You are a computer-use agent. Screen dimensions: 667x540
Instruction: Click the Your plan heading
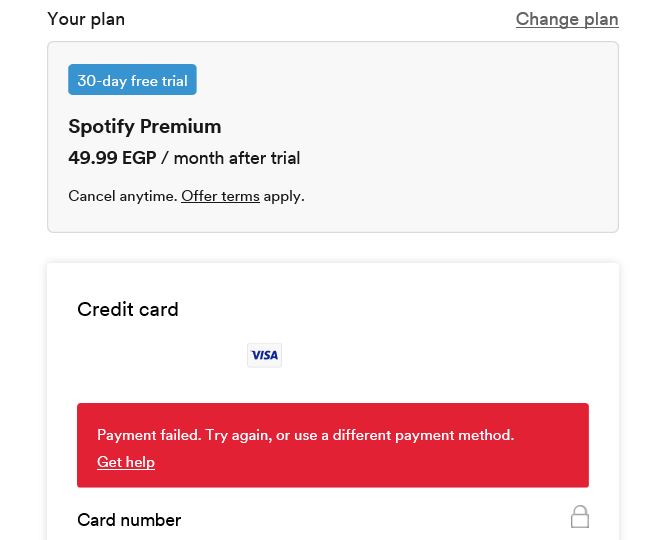click(86, 19)
